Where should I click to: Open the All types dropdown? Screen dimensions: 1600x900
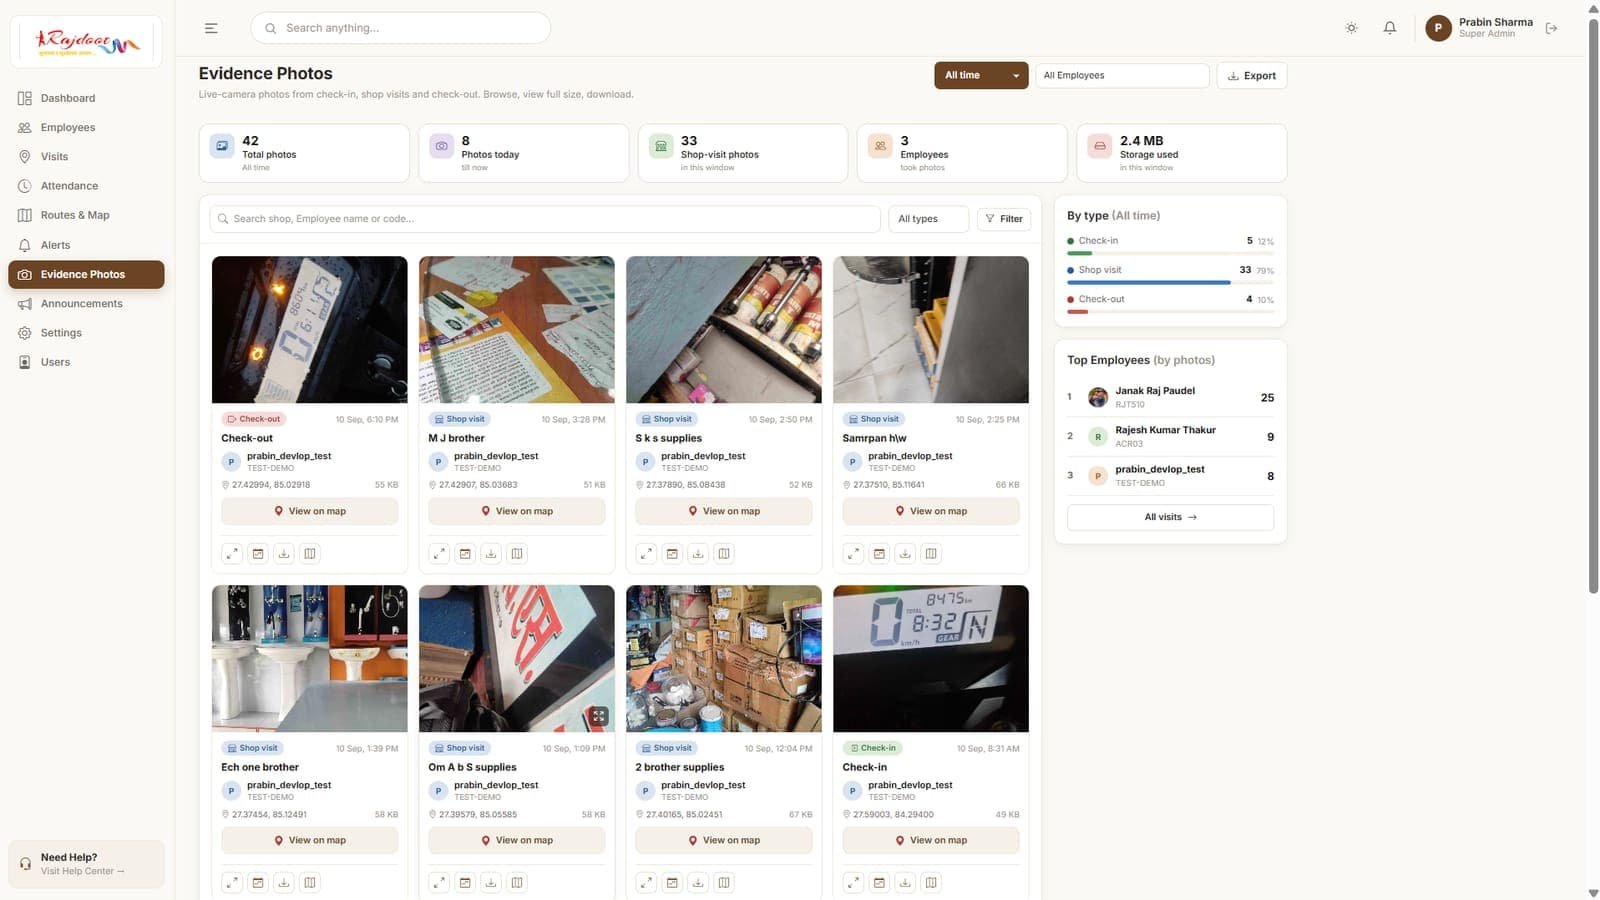pyautogui.click(x=928, y=219)
